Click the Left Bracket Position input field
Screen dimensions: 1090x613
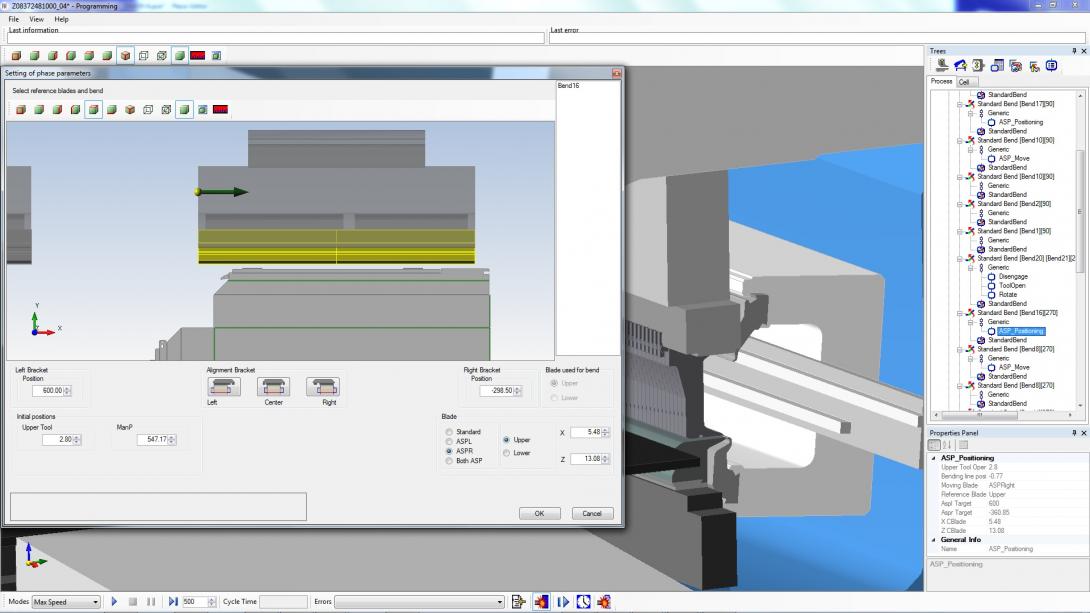coord(51,391)
